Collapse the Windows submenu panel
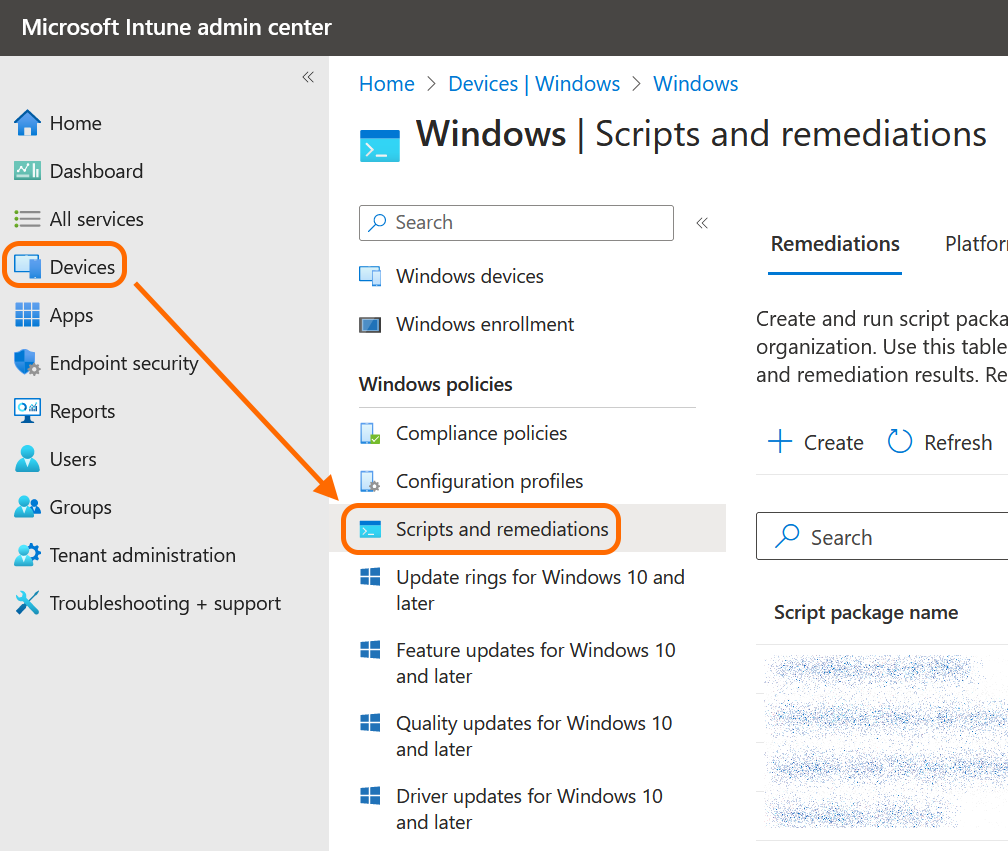Screen dimensions: 1008x851 coord(702,223)
